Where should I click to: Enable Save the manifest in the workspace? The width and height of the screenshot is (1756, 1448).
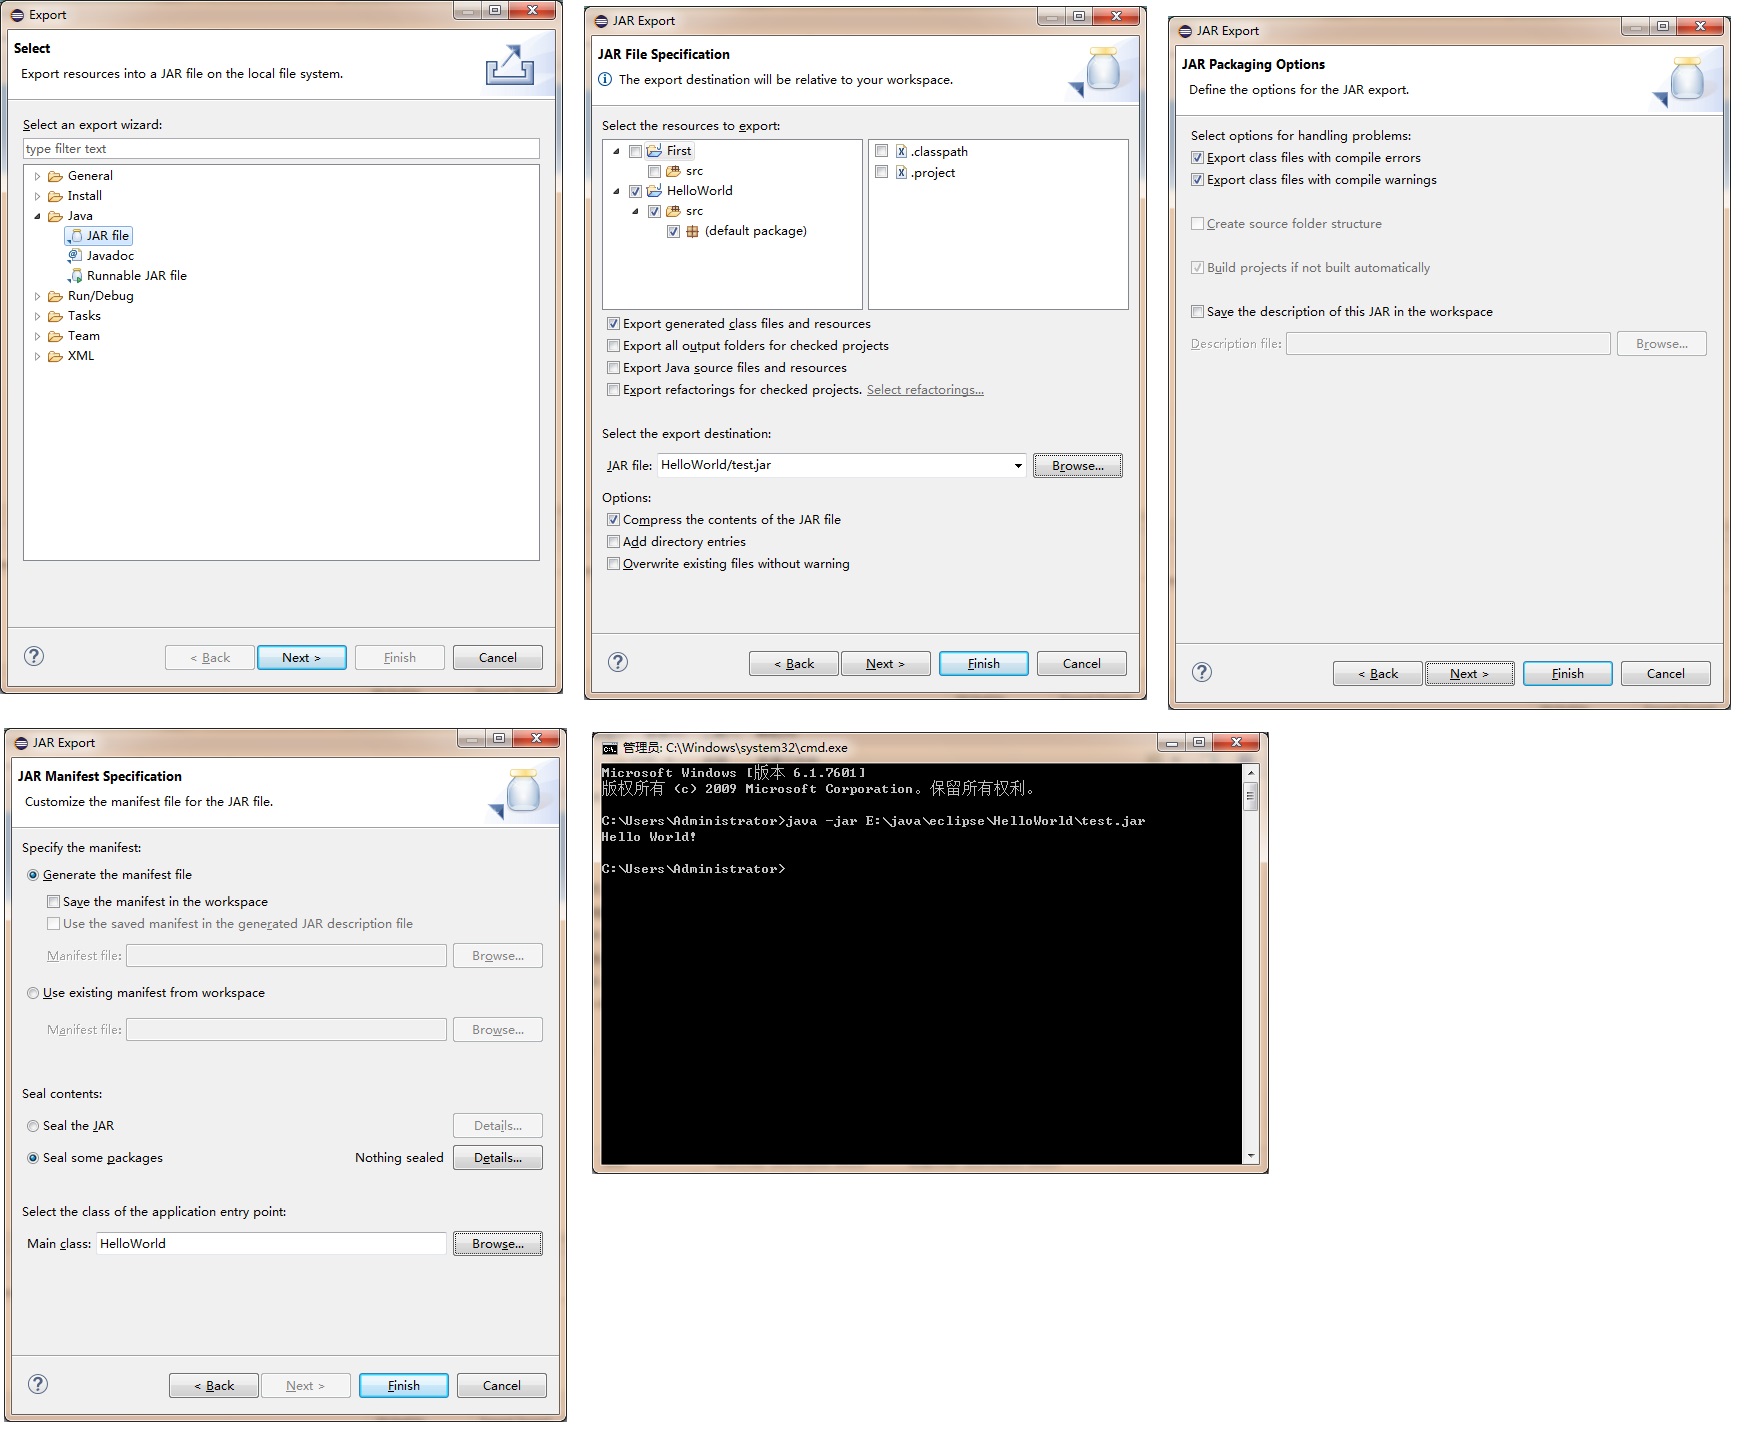pos(53,902)
